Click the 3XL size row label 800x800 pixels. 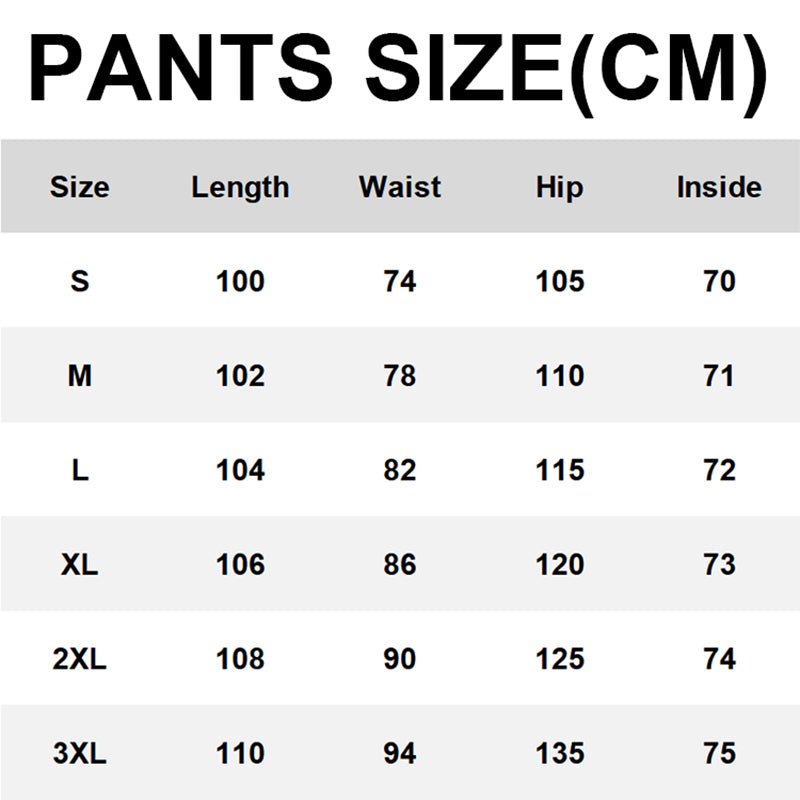80,753
